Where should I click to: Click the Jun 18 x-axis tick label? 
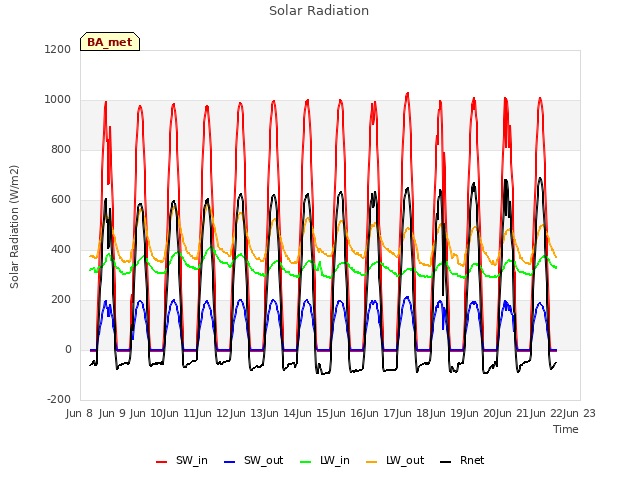[412, 413]
